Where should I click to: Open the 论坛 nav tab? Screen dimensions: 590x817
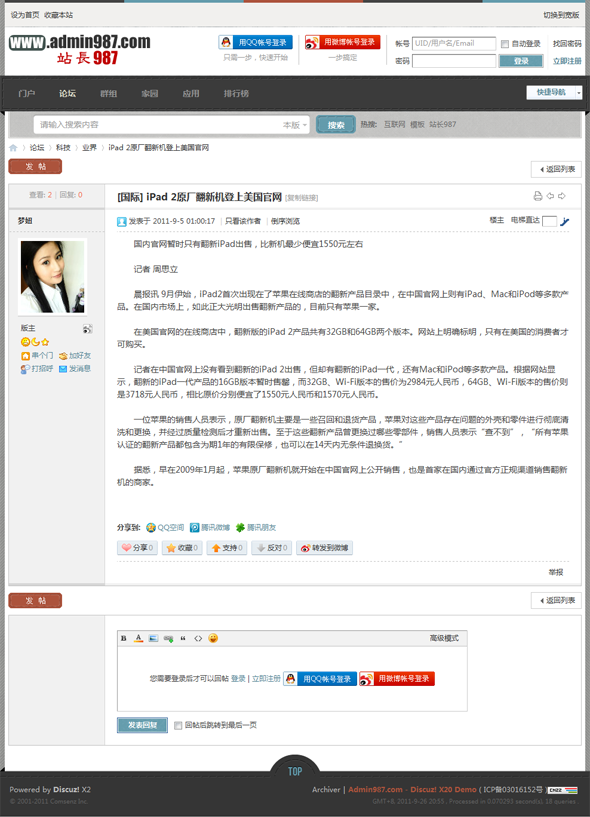pos(67,93)
